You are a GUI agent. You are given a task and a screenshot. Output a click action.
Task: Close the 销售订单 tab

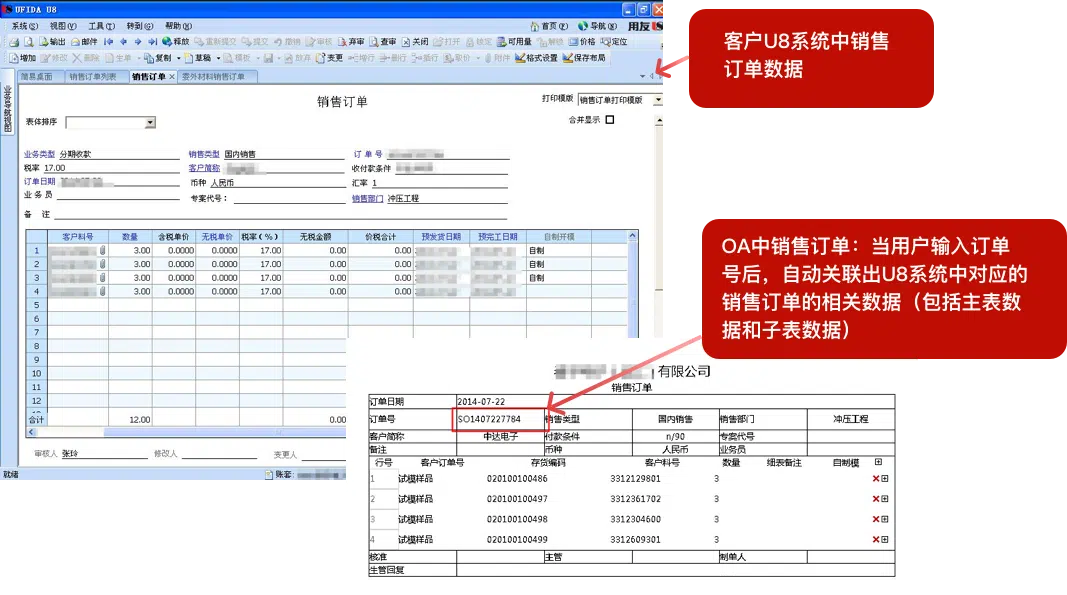point(172,77)
